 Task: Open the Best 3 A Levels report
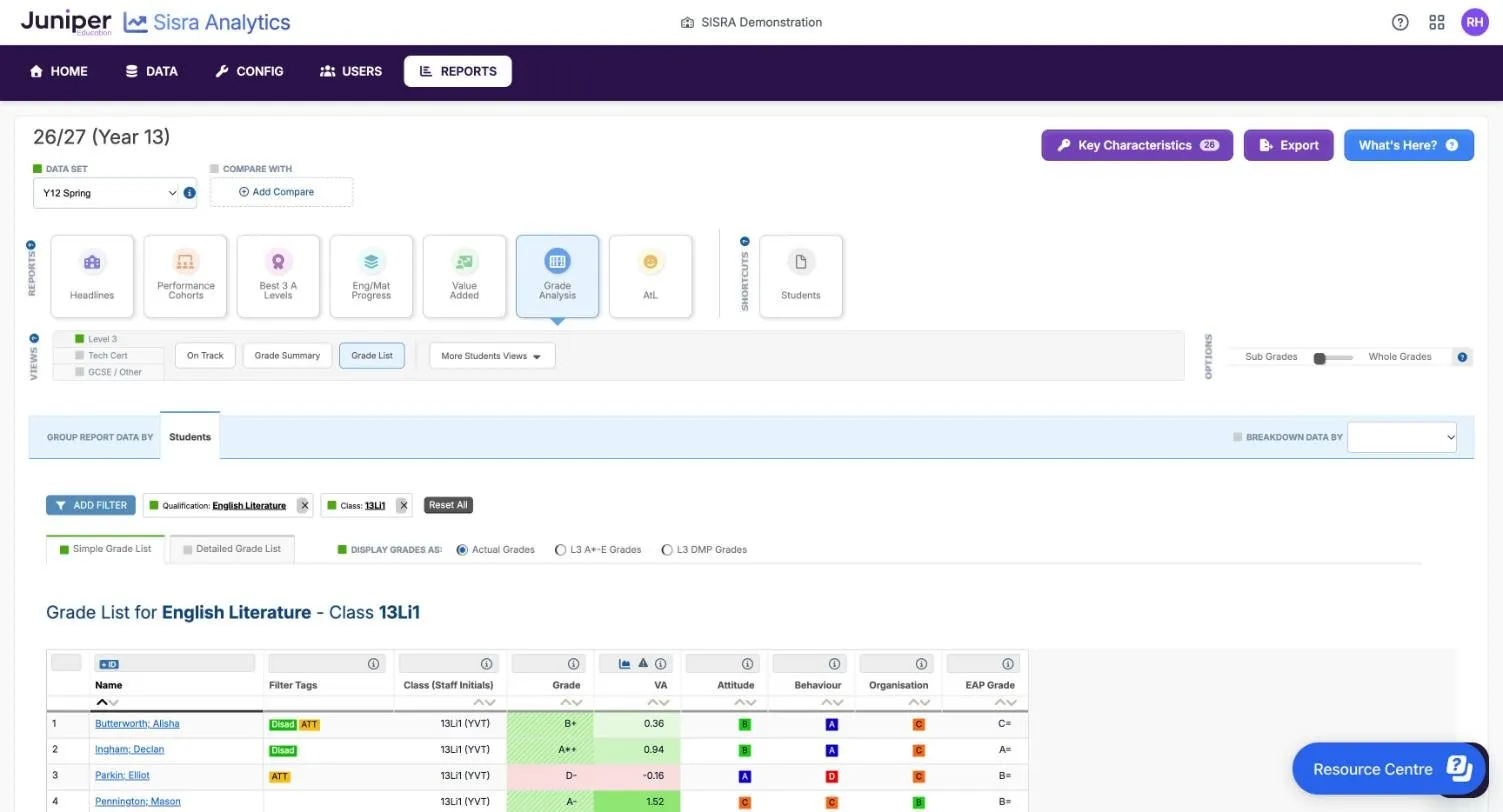(278, 277)
